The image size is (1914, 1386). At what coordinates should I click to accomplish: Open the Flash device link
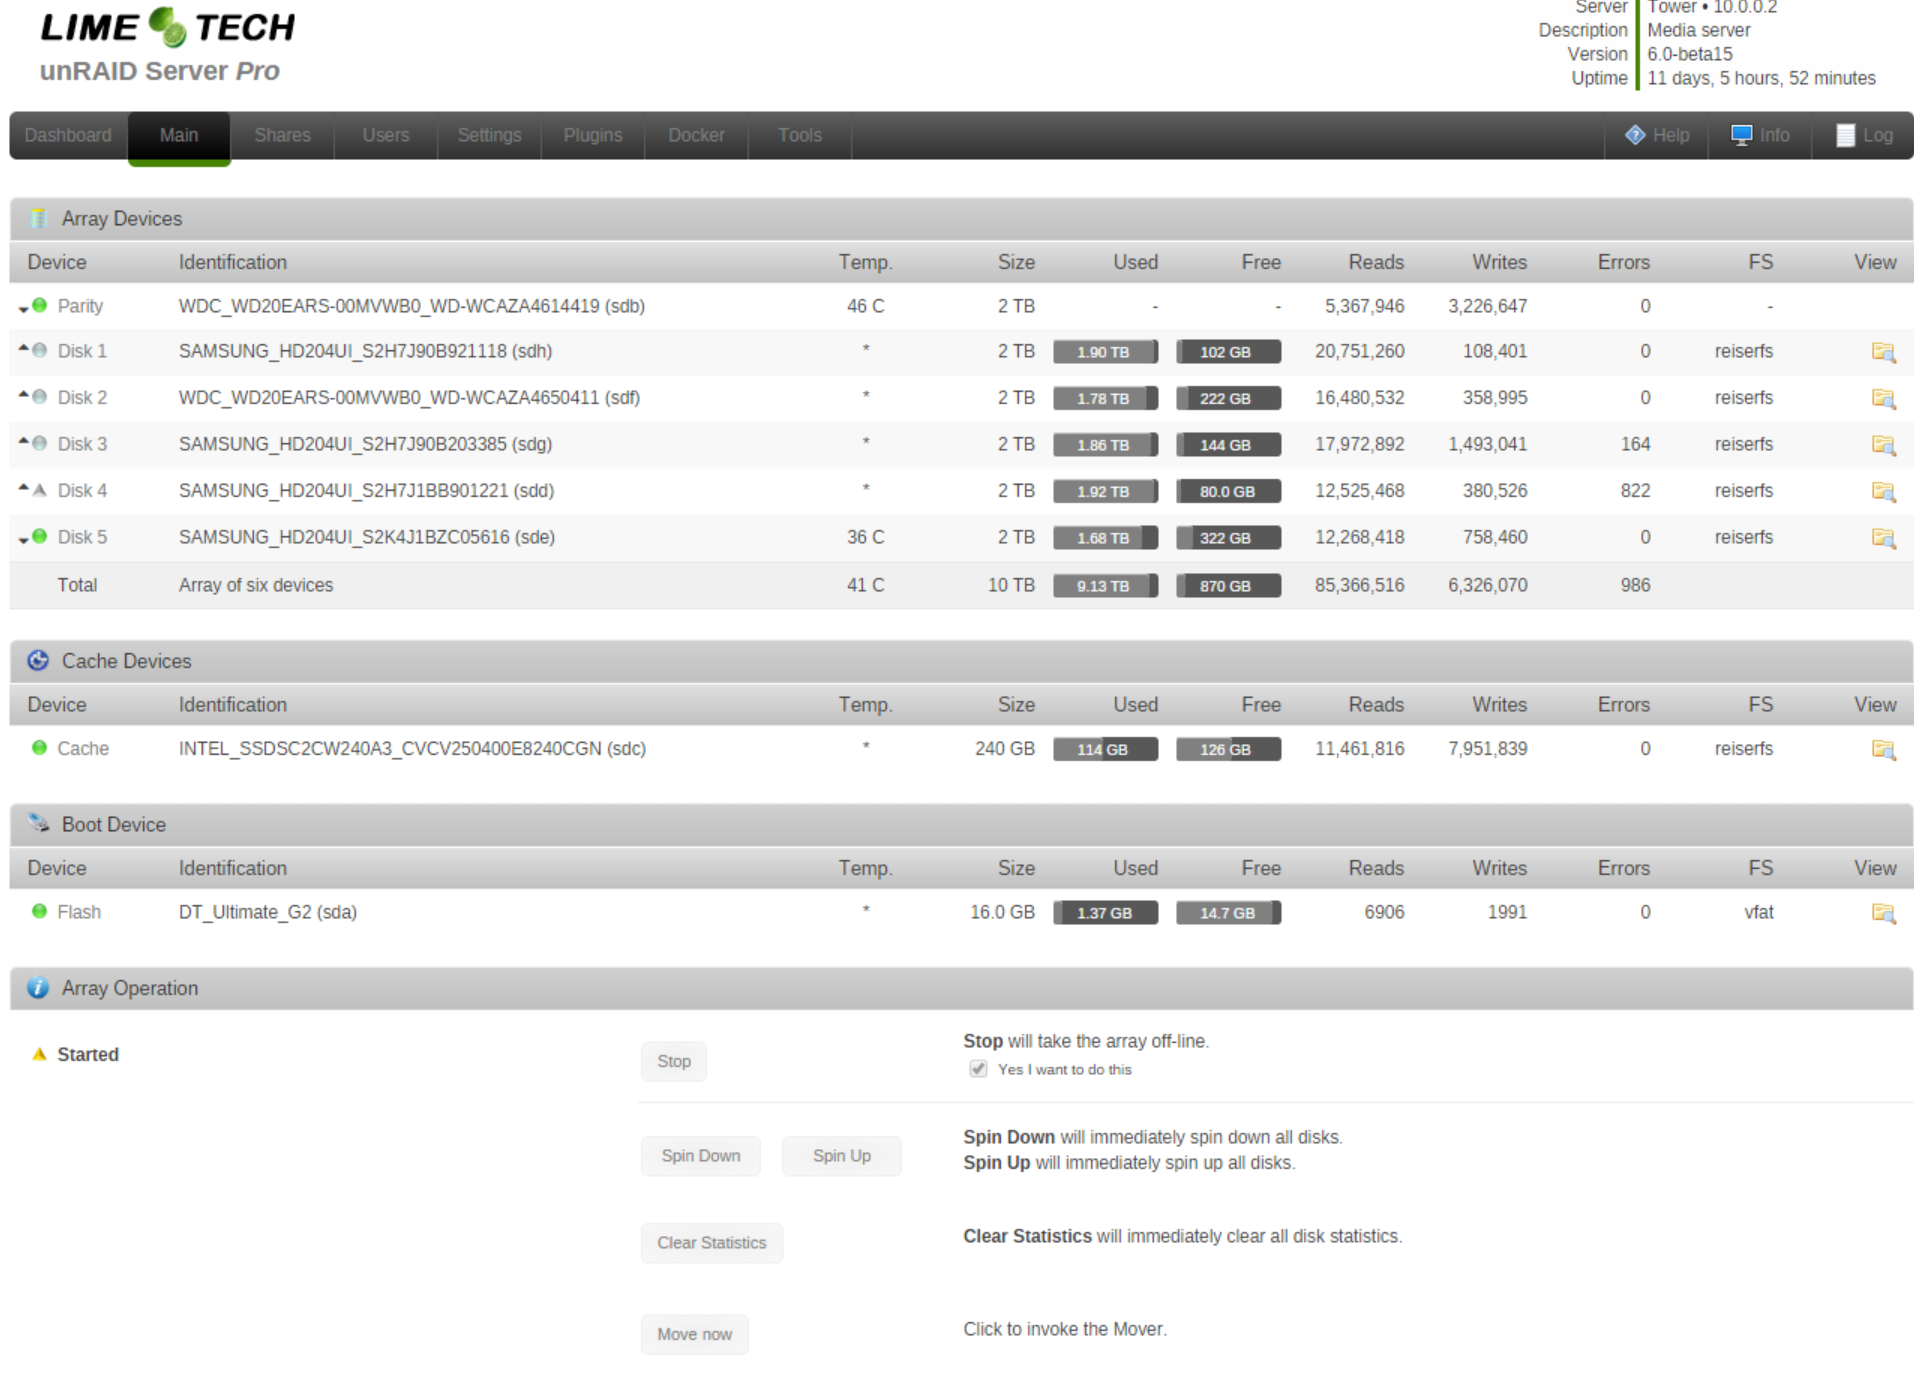(79, 912)
